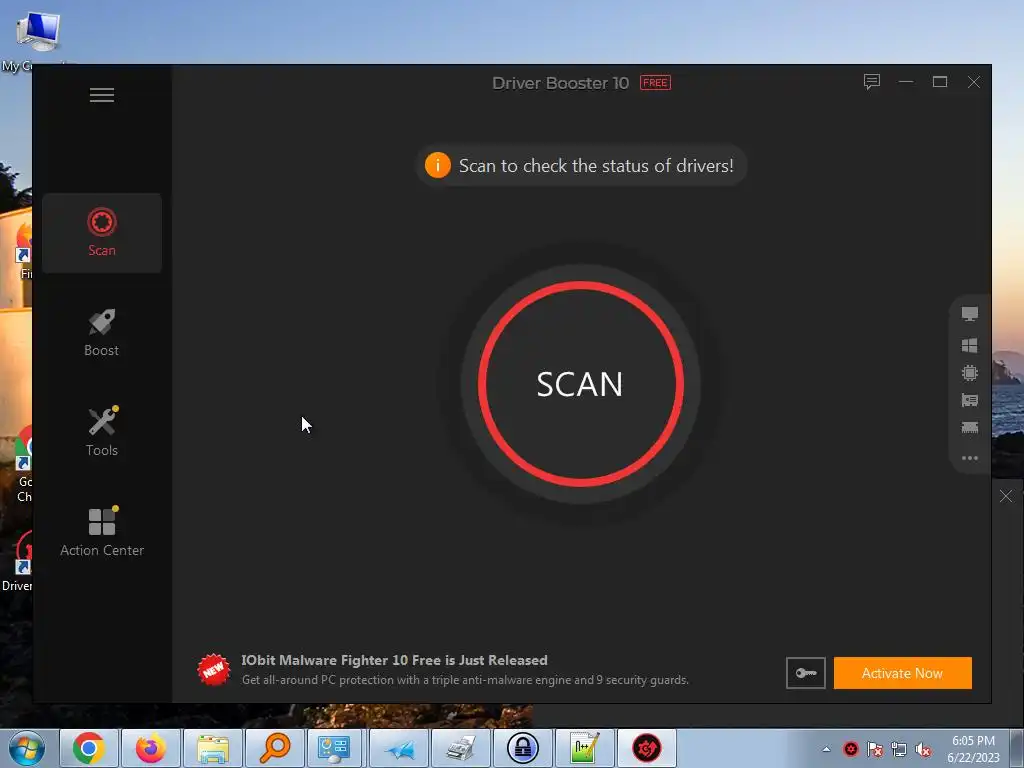
Task: Select the Scan tab in the sidebar
Action: click(102, 232)
